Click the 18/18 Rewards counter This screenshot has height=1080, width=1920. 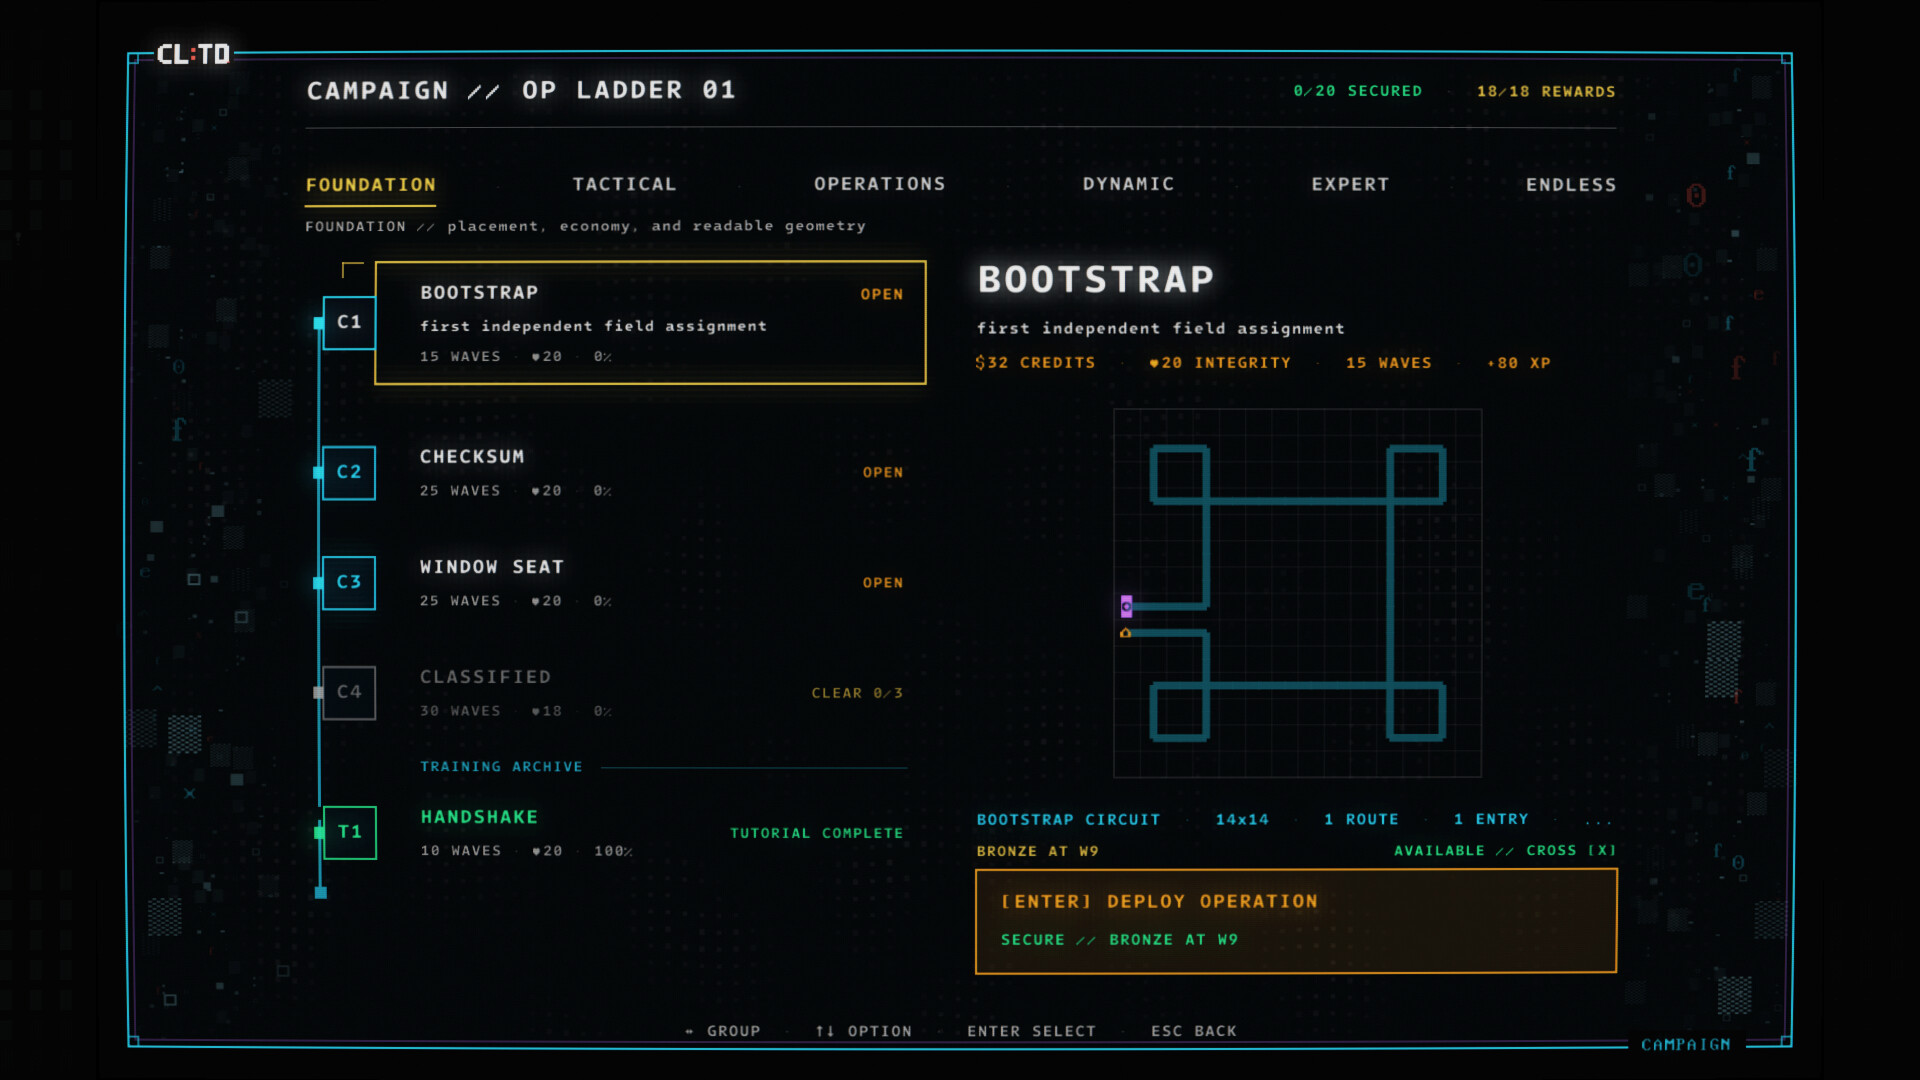click(x=1546, y=91)
